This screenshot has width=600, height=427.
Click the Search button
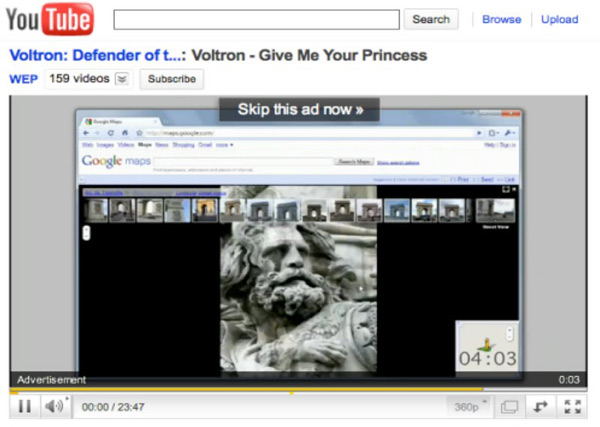(431, 19)
